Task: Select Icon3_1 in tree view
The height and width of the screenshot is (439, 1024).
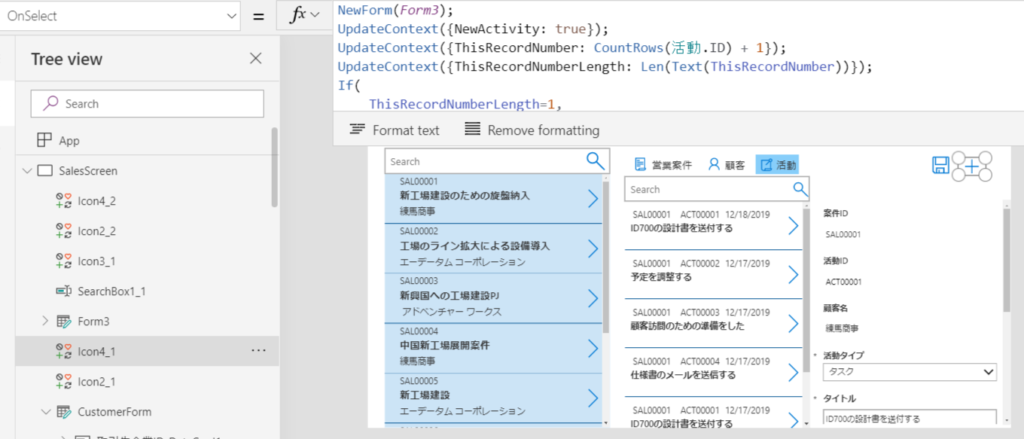Action: coord(97,261)
